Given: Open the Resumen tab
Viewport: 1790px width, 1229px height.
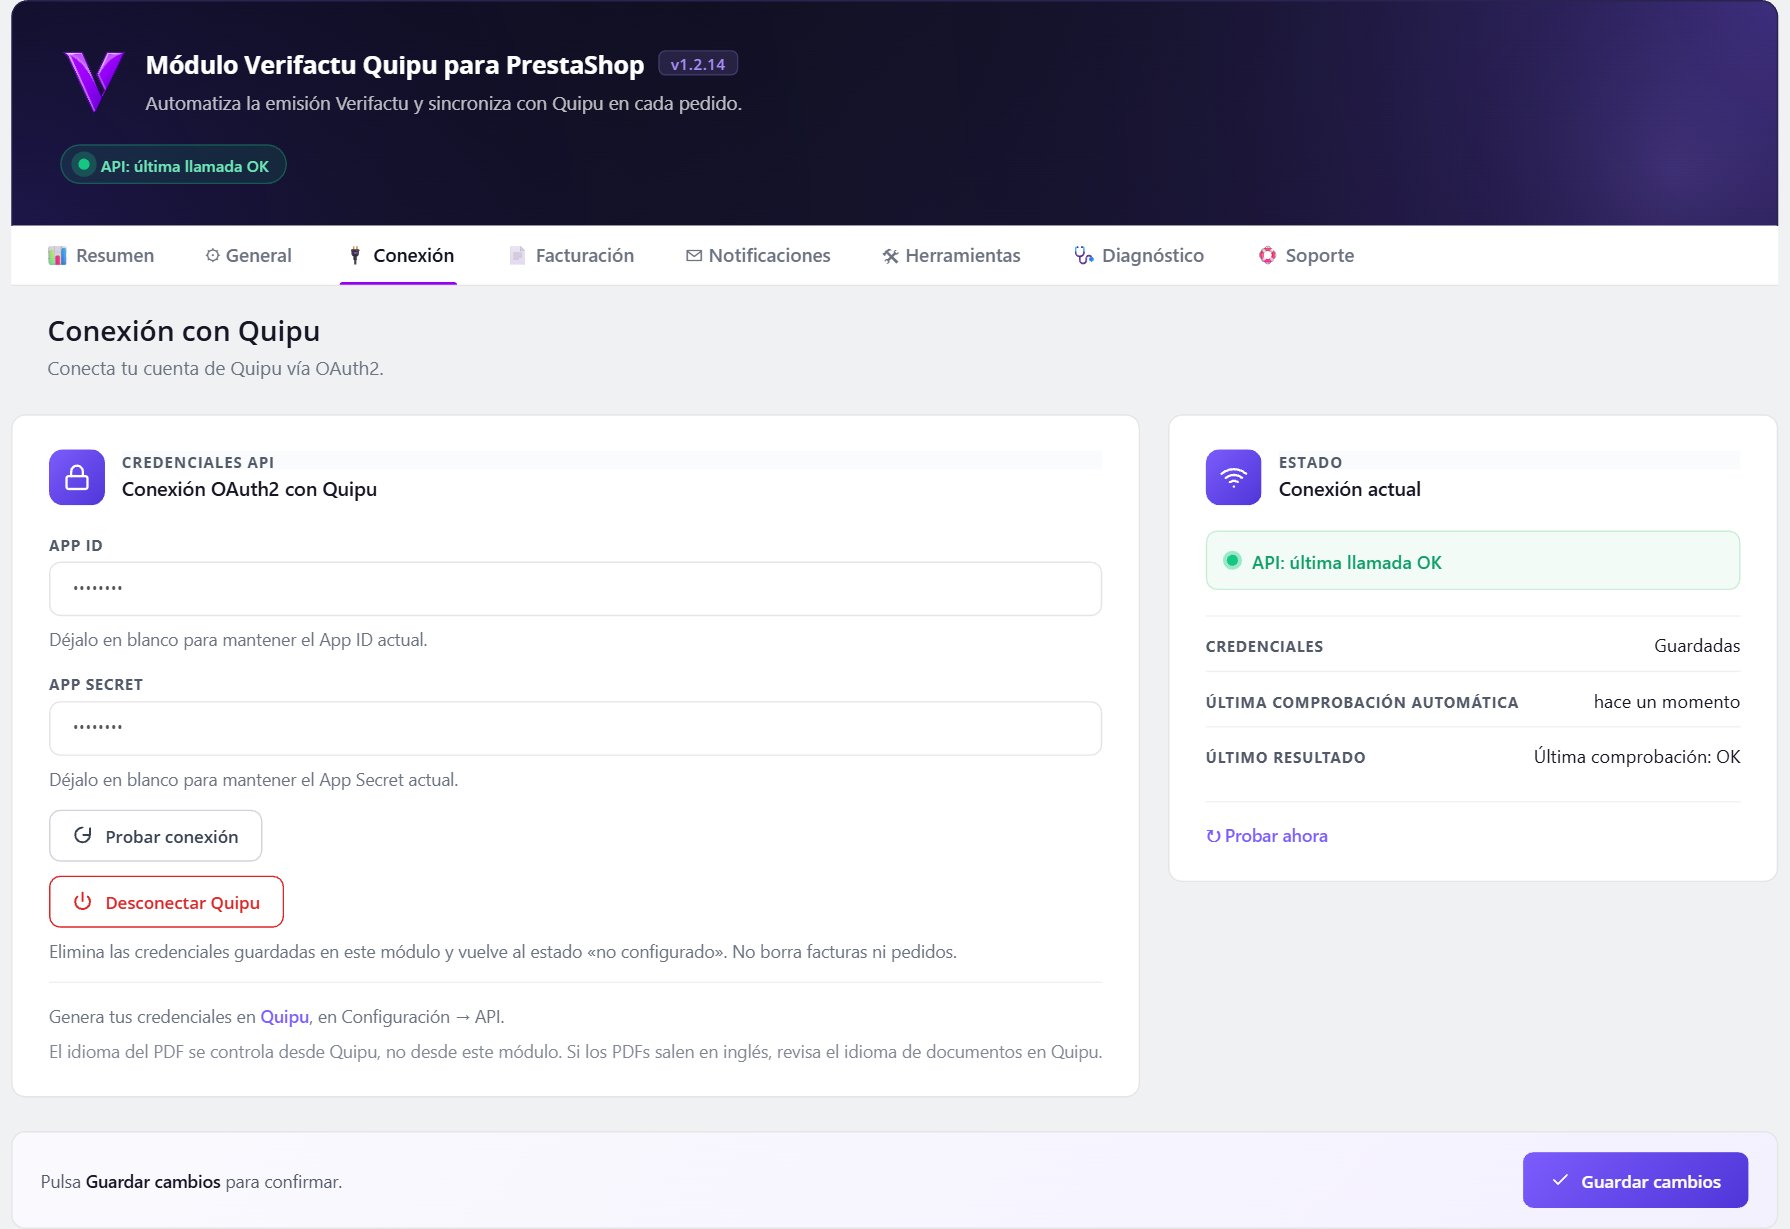Looking at the screenshot, I should [x=101, y=255].
